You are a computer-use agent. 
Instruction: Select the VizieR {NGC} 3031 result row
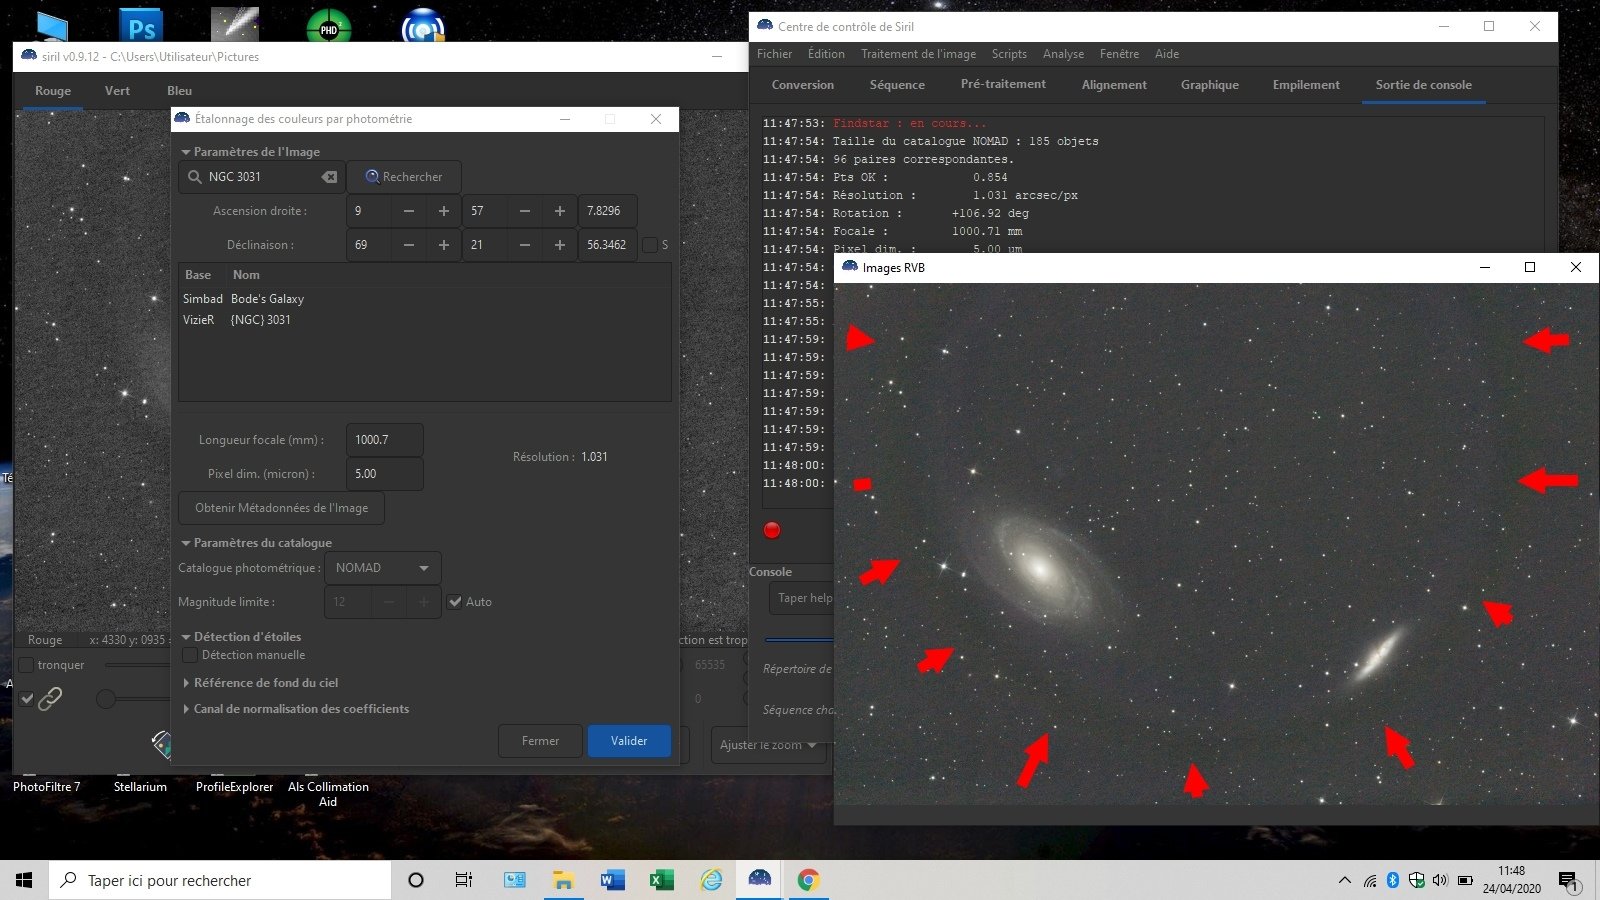(x=424, y=320)
